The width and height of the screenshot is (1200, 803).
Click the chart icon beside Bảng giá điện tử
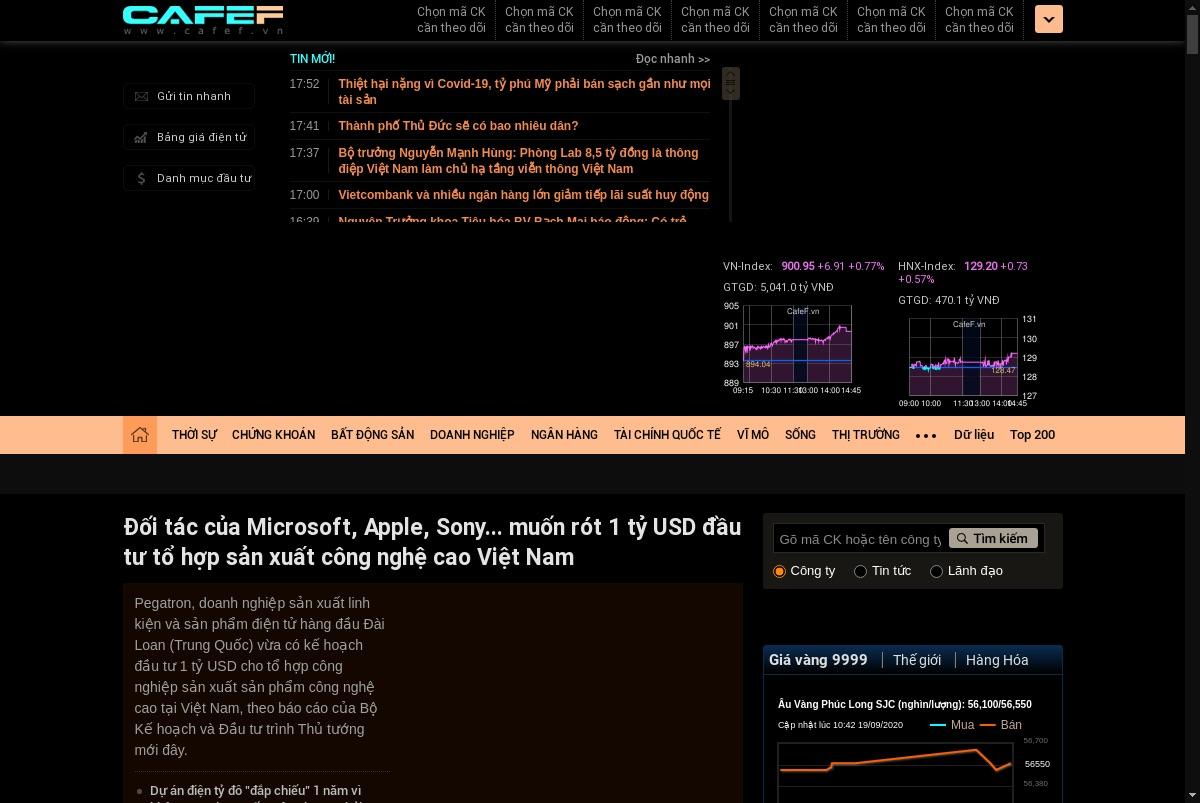(141, 138)
